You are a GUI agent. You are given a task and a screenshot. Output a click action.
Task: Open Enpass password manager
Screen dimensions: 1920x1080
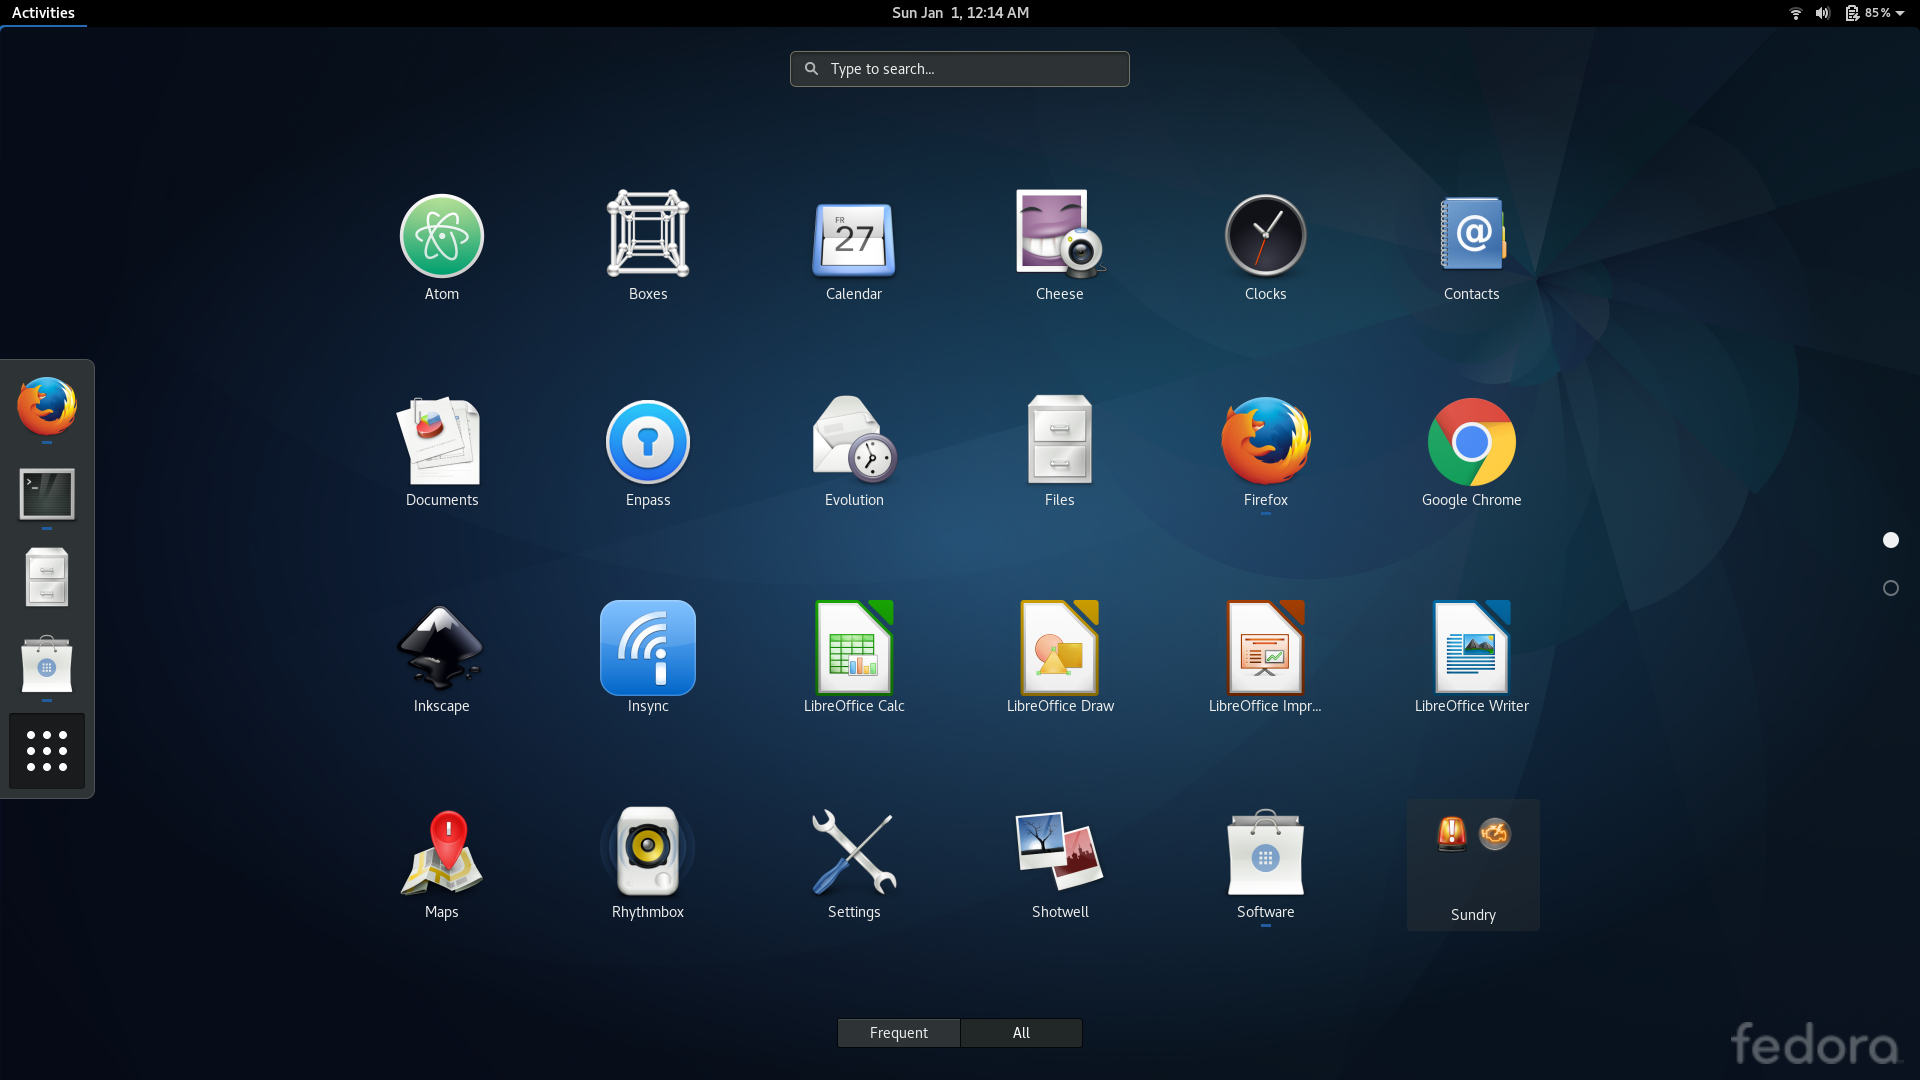click(x=647, y=440)
